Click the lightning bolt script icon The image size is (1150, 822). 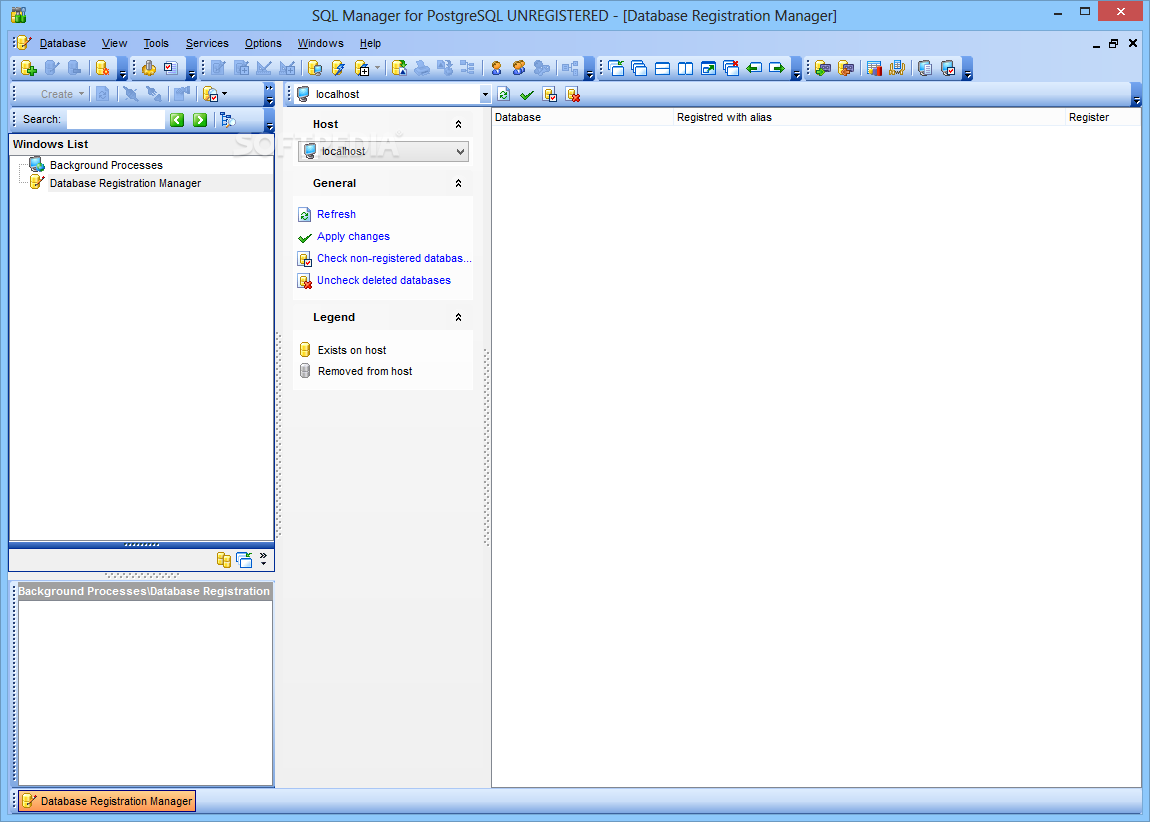(338, 68)
